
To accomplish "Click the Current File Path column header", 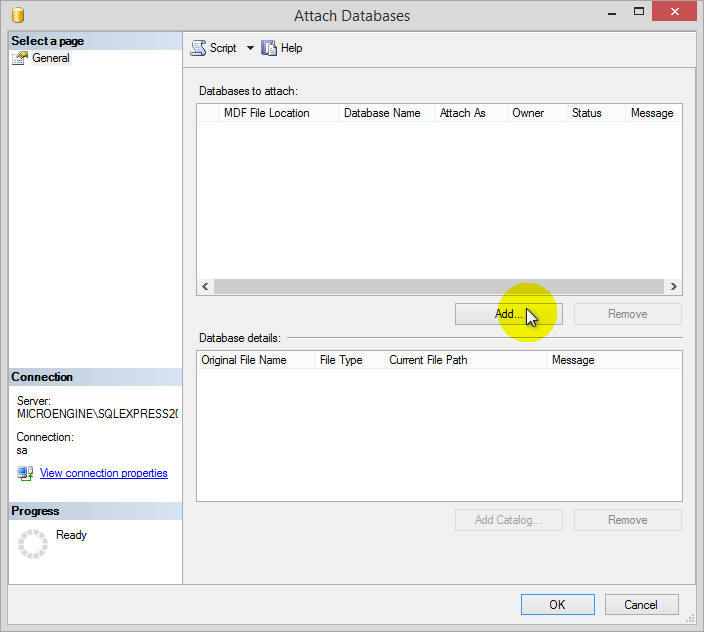I will [x=428, y=360].
